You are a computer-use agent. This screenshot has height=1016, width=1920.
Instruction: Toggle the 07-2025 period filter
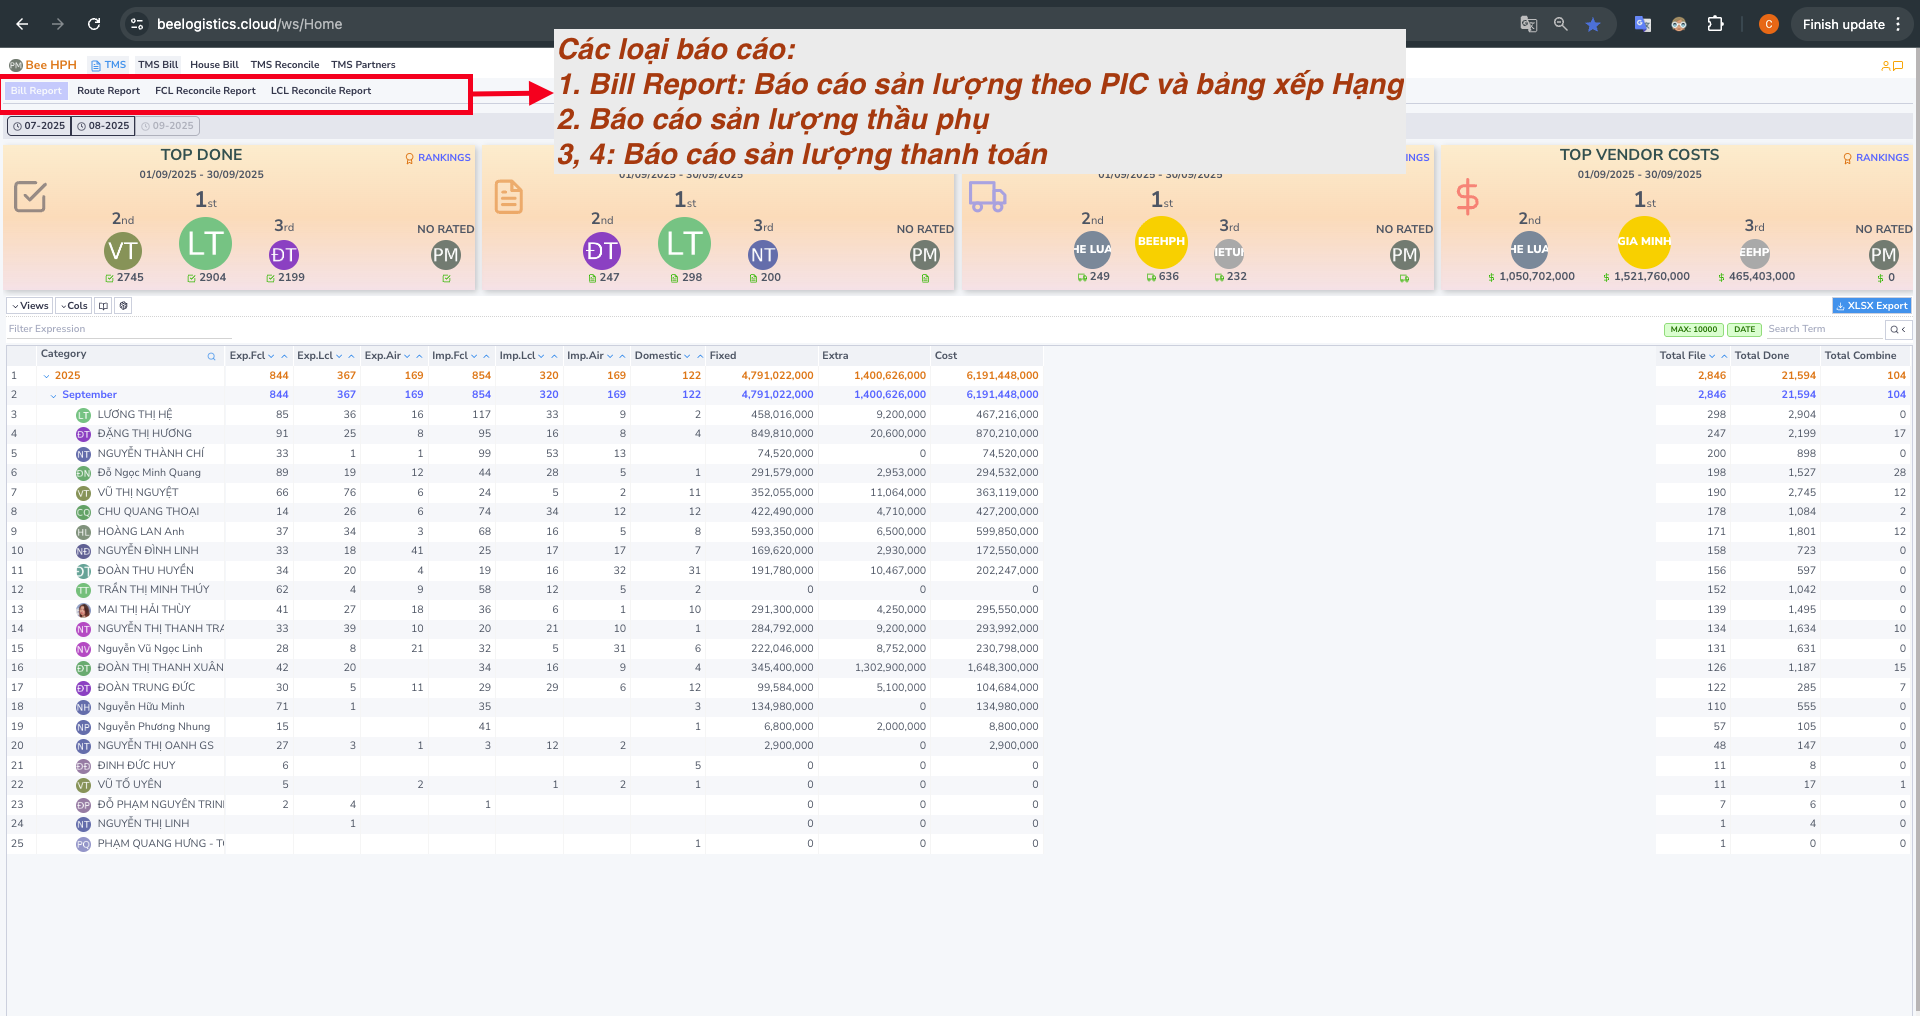point(39,125)
